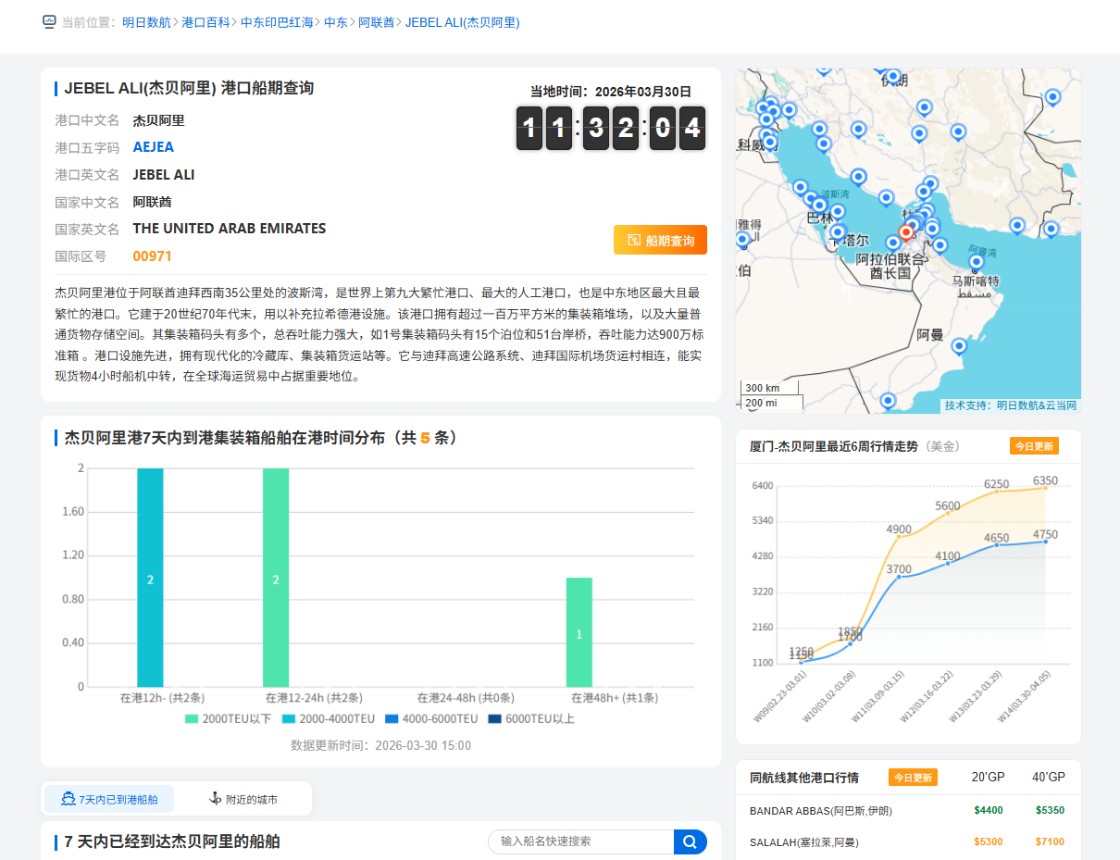Open the 中东印巴红海 breadcrumb link
The width and height of the screenshot is (1120, 860).
tap(276, 22)
